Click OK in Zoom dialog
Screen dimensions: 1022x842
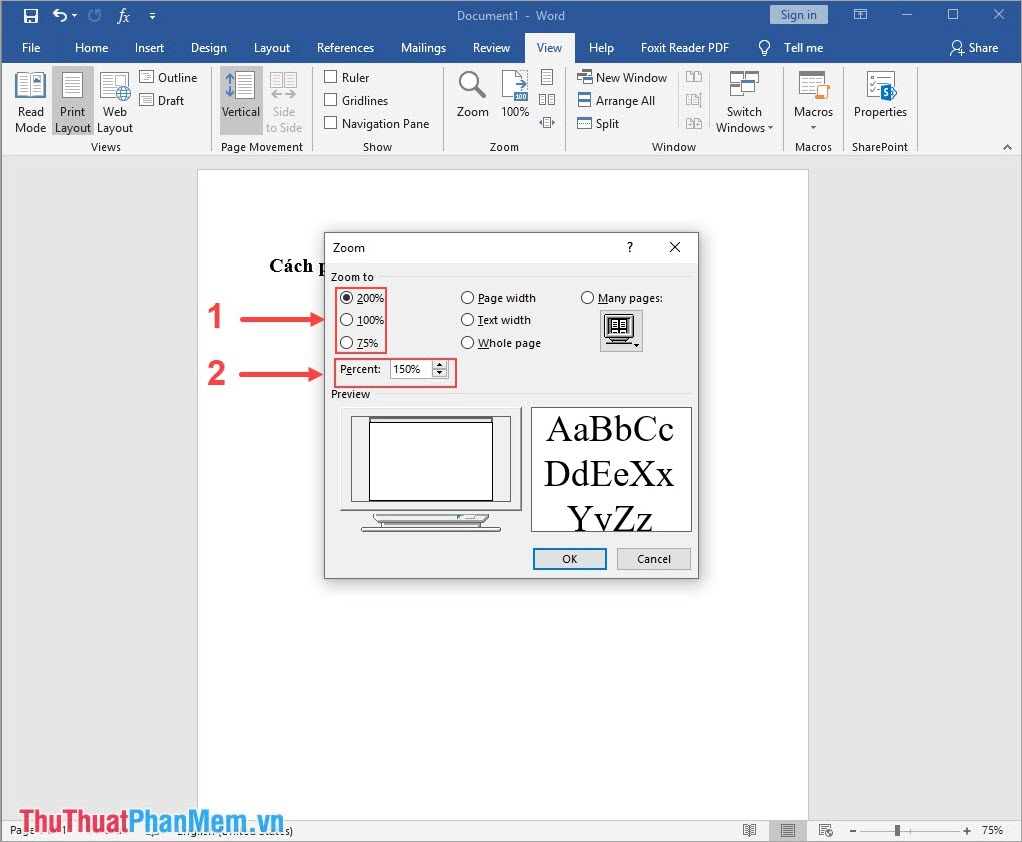point(570,559)
